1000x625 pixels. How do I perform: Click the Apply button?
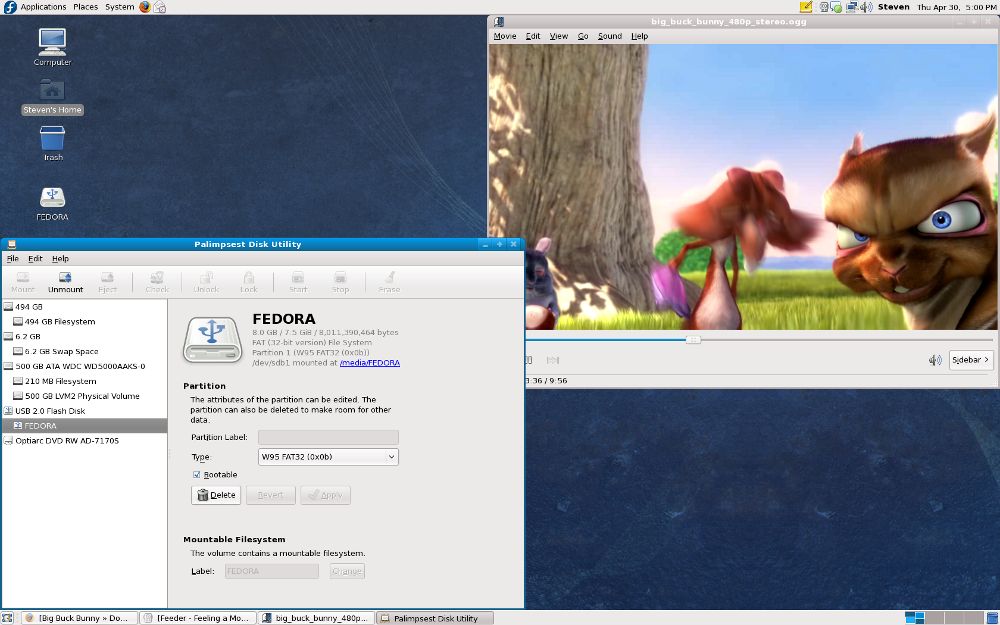pyautogui.click(x=325, y=495)
